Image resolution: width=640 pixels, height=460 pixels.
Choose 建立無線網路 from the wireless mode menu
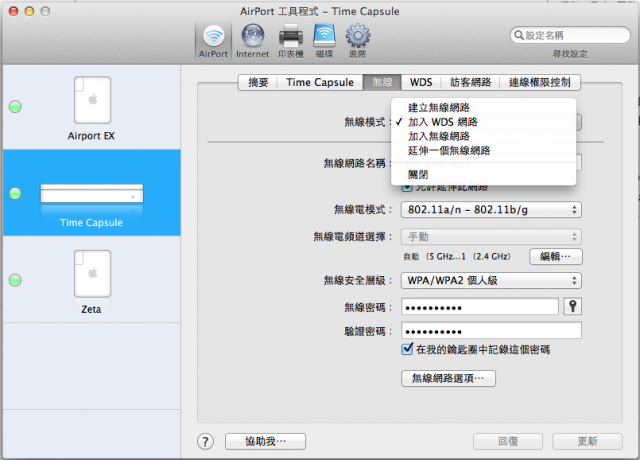pyautogui.click(x=483, y=108)
